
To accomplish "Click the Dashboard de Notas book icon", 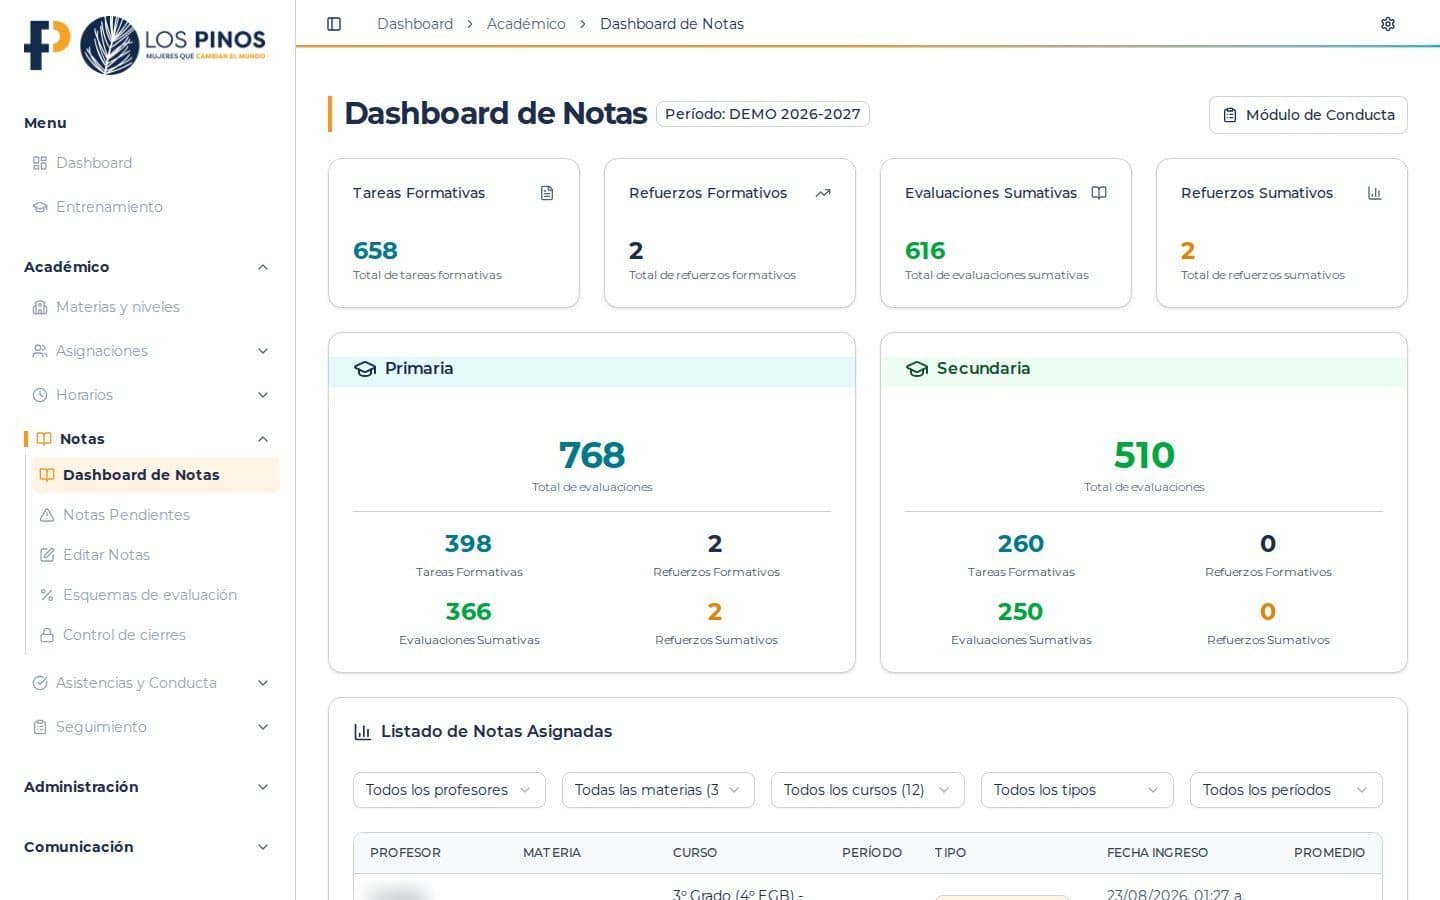I will coord(47,475).
